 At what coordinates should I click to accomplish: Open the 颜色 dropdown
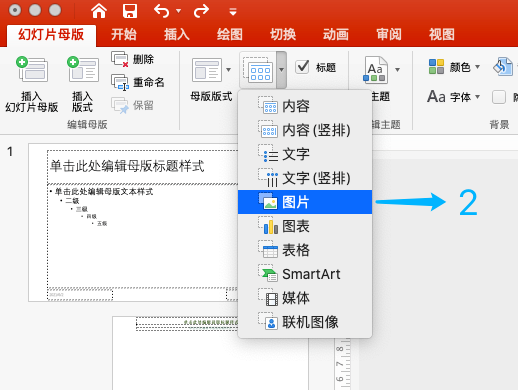pyautogui.click(x=454, y=67)
